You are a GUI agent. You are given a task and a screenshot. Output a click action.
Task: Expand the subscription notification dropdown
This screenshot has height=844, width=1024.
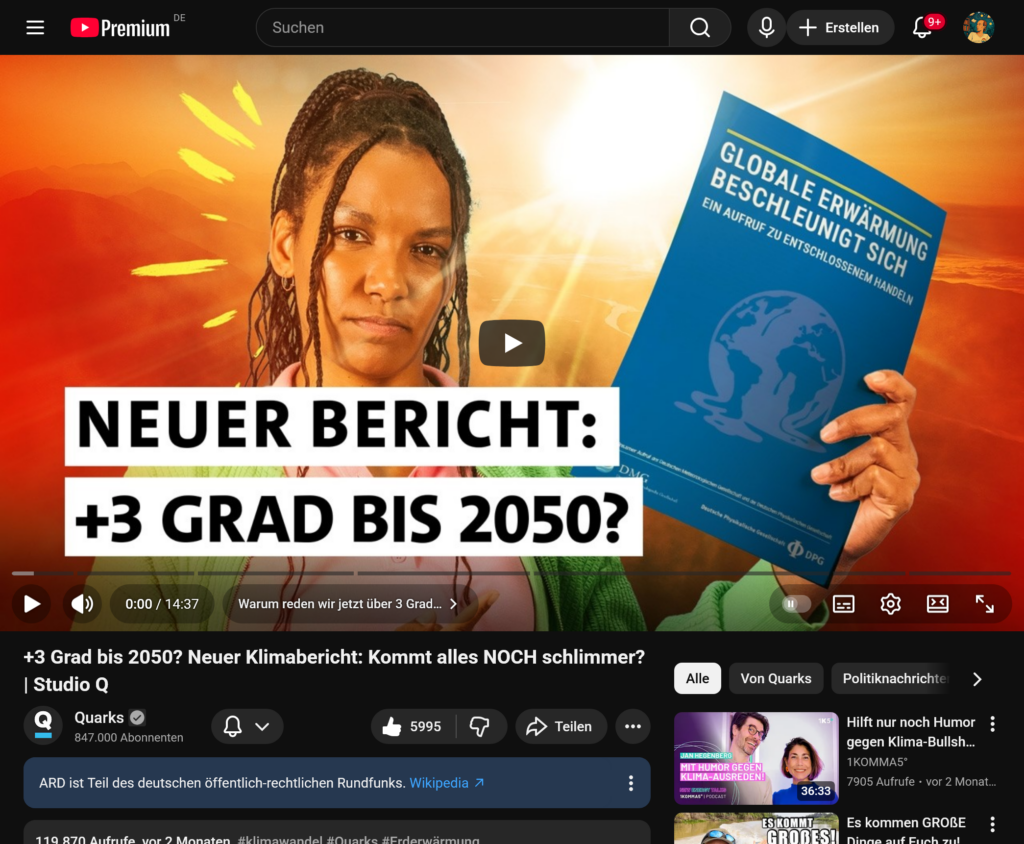coord(248,726)
